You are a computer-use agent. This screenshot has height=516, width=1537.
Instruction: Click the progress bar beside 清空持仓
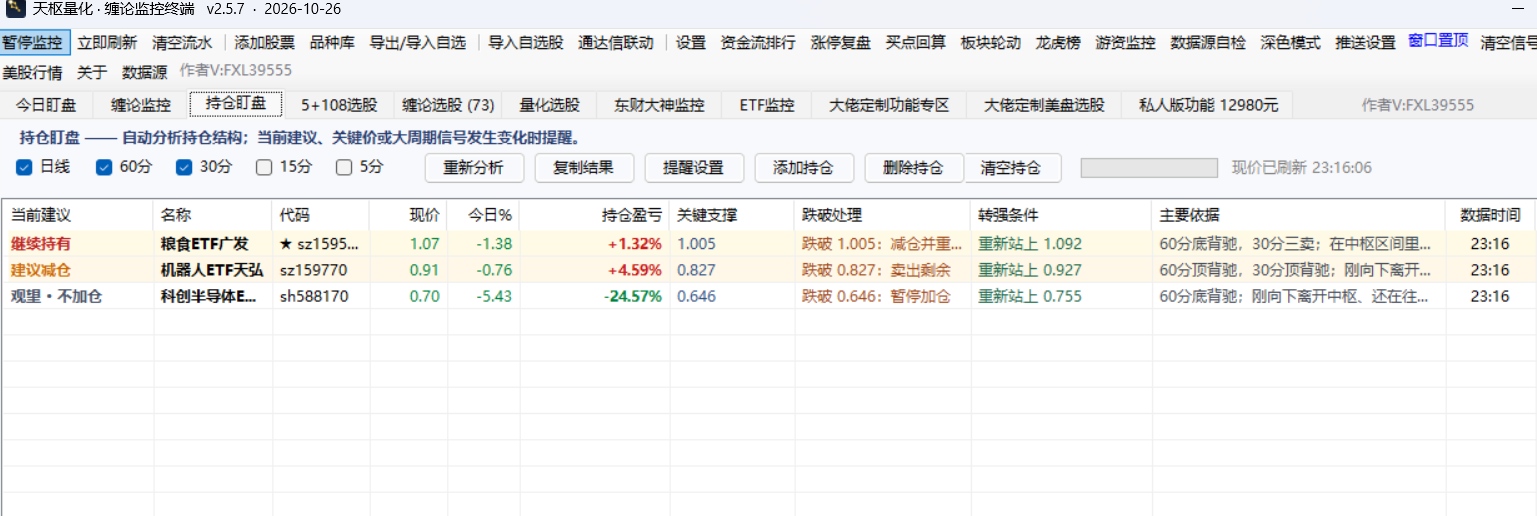pyautogui.click(x=1149, y=168)
